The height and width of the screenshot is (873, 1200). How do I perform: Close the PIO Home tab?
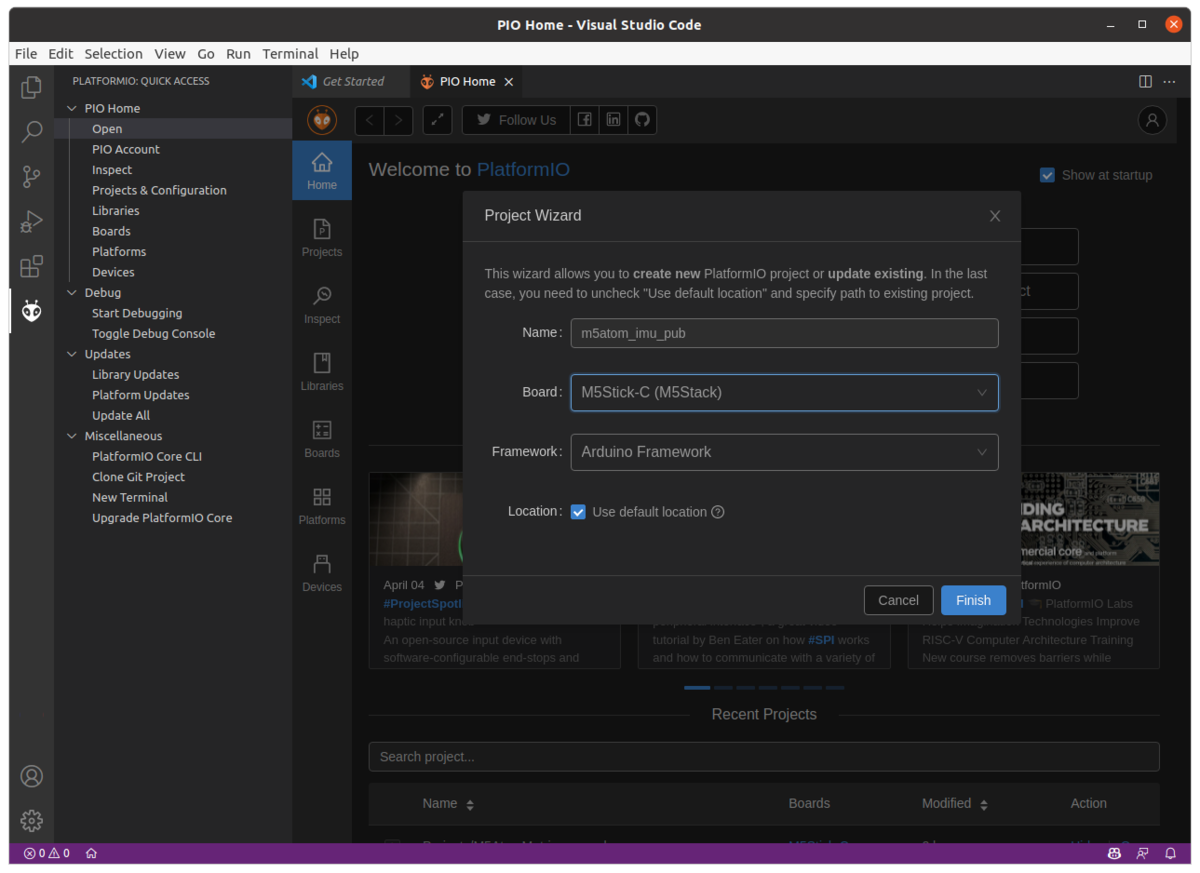(508, 82)
